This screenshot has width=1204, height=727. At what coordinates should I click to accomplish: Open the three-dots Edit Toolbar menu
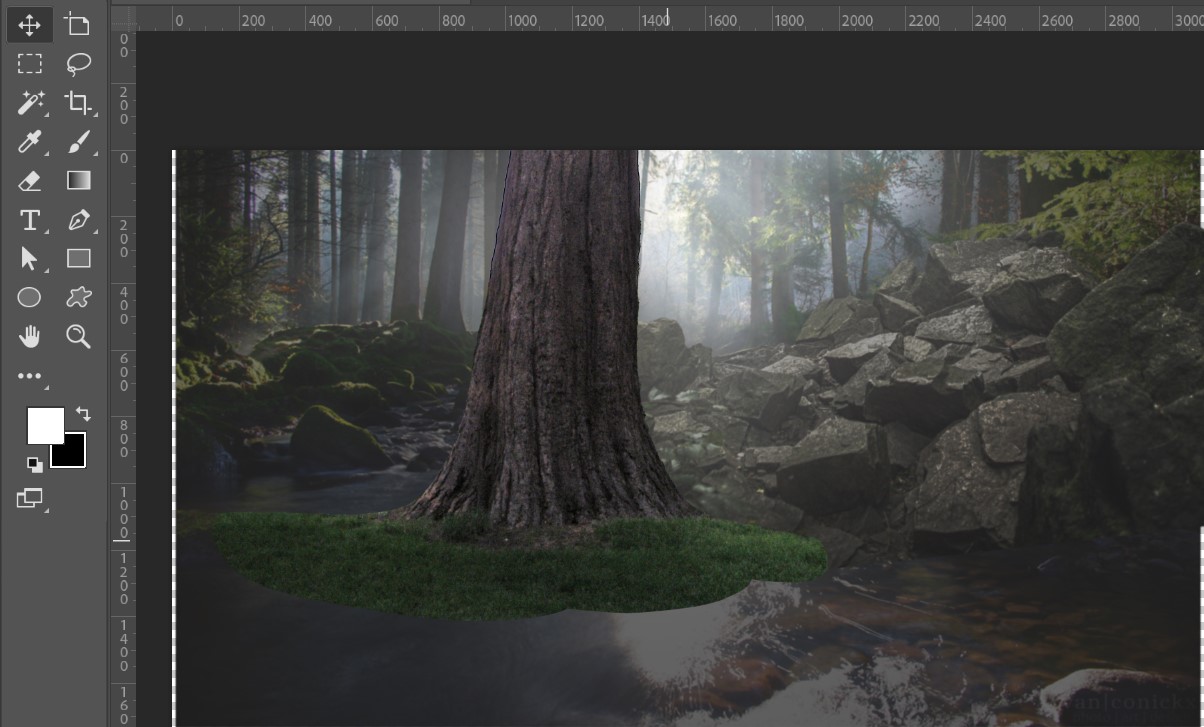coord(30,377)
